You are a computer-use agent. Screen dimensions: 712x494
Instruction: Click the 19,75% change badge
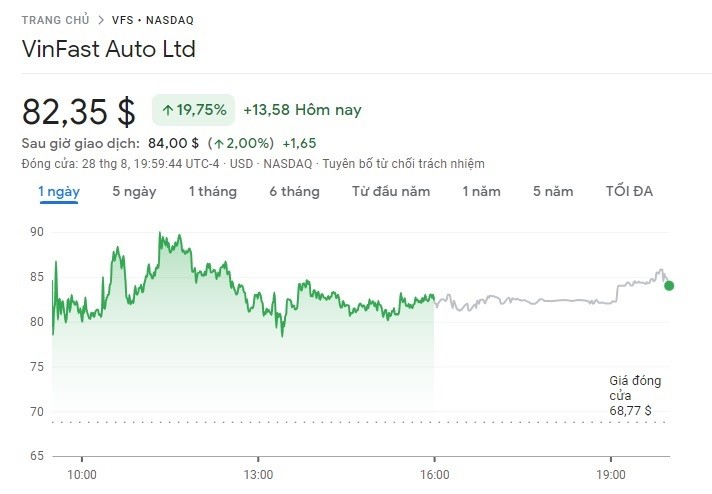point(193,110)
